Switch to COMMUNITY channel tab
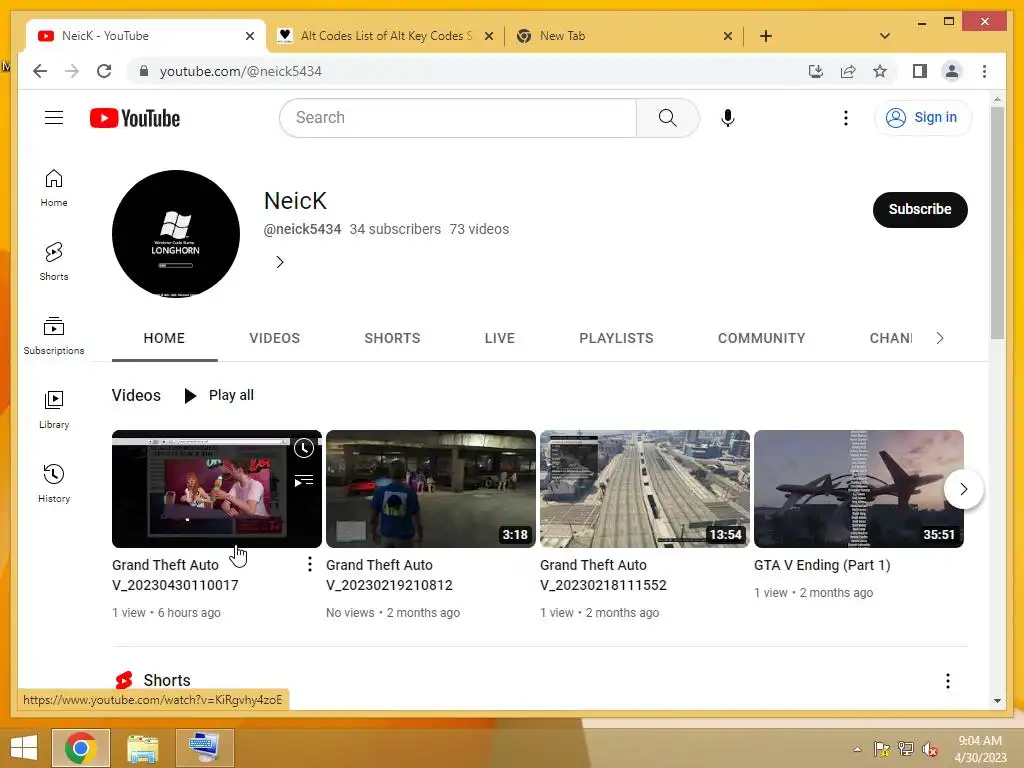Viewport: 1024px width, 768px height. point(761,338)
